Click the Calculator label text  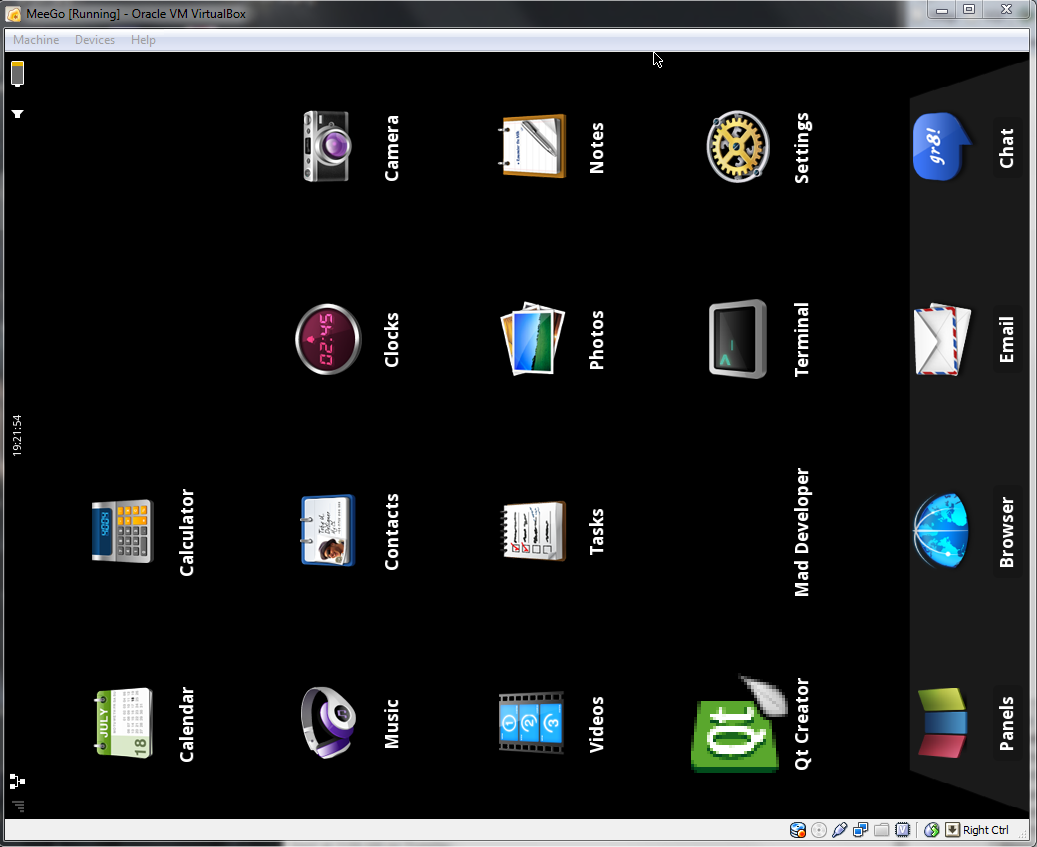(187, 532)
